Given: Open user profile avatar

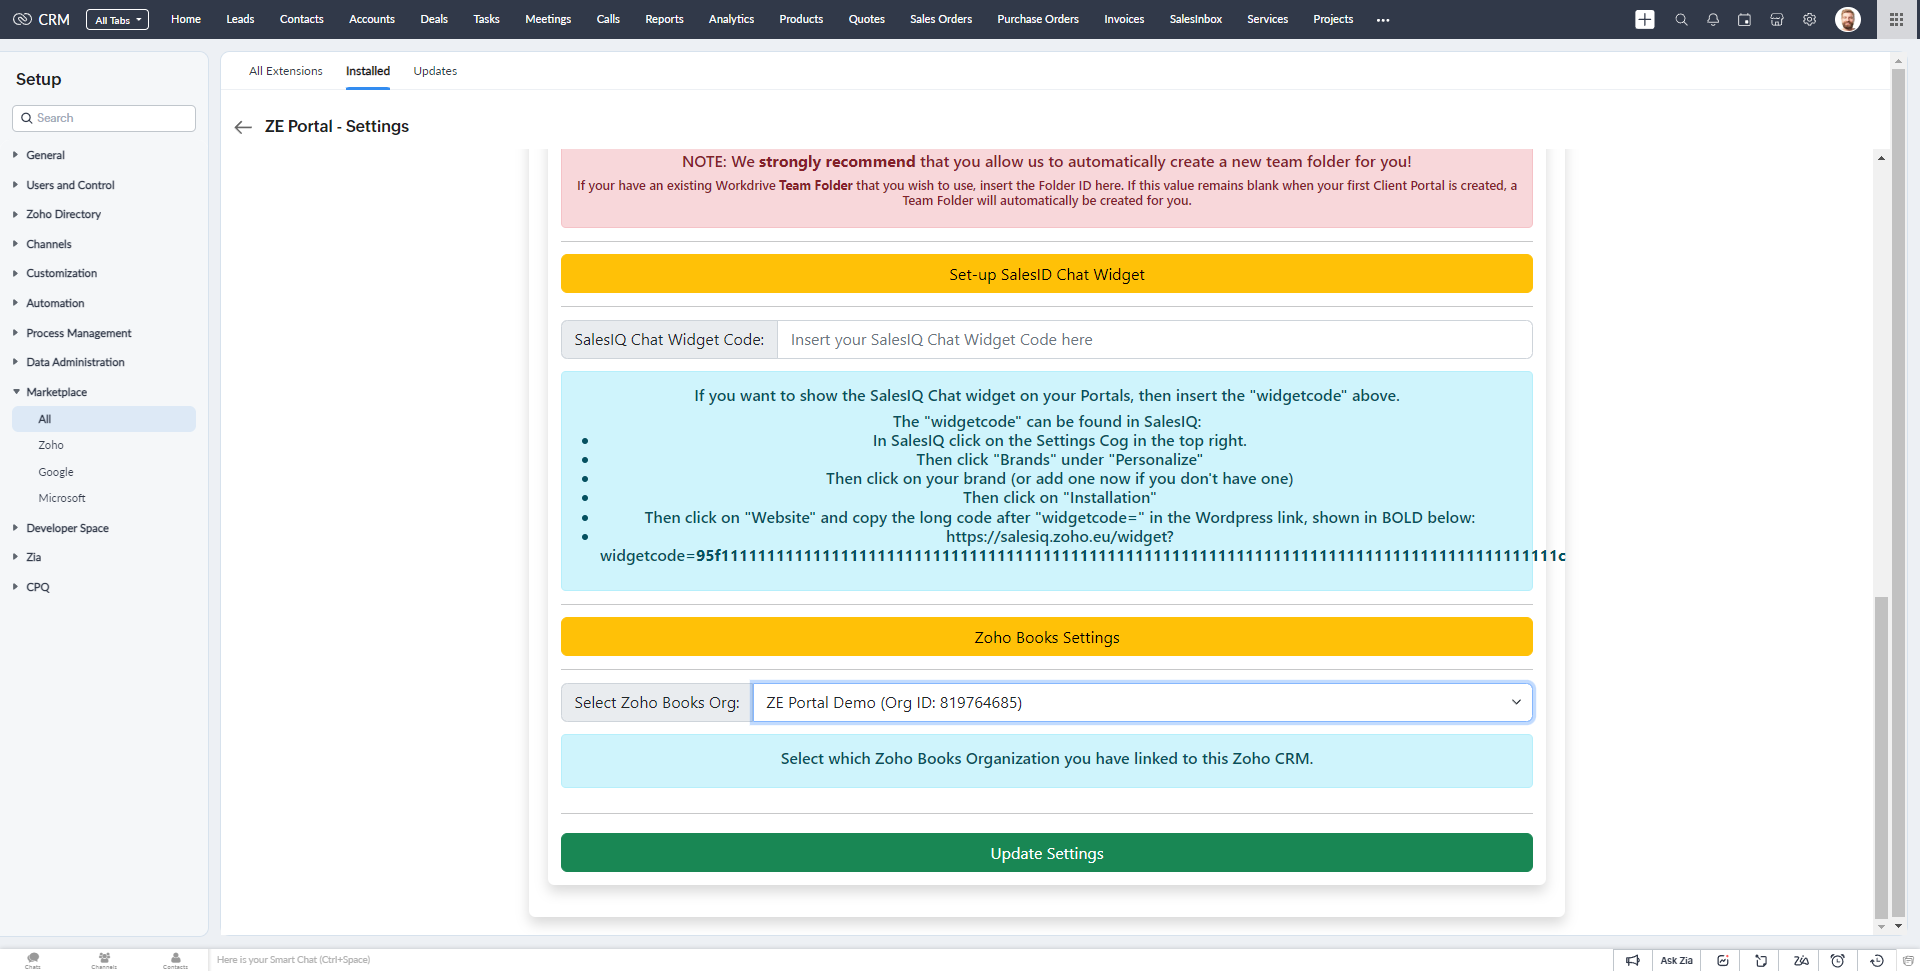Looking at the screenshot, I should tap(1848, 19).
